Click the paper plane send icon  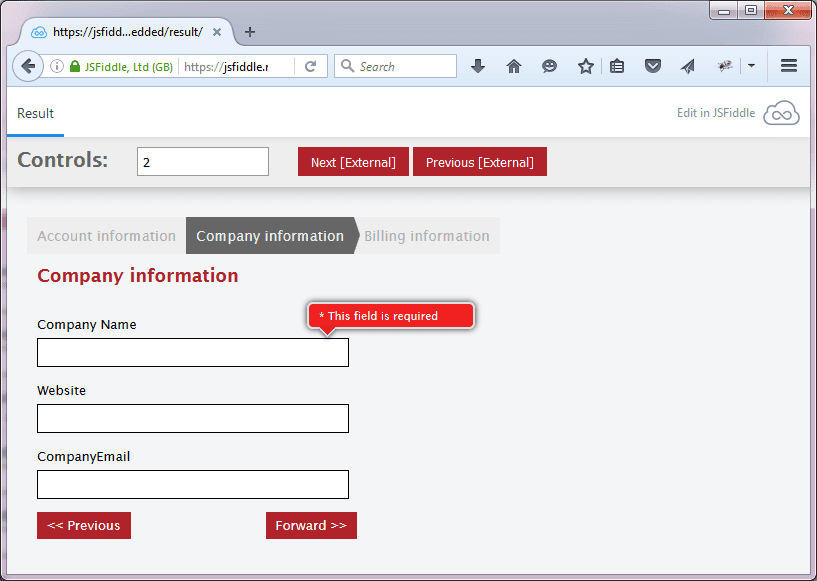click(x=688, y=66)
